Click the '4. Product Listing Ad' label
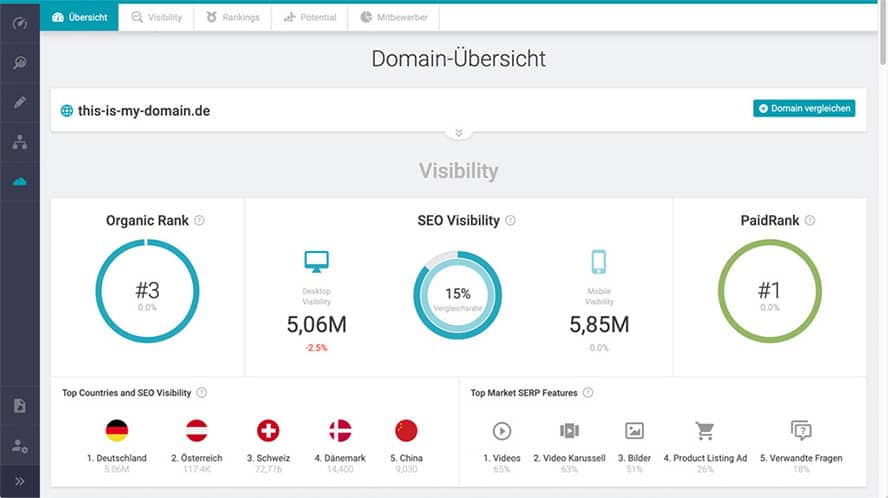This screenshot has width=888, height=498. click(x=705, y=458)
